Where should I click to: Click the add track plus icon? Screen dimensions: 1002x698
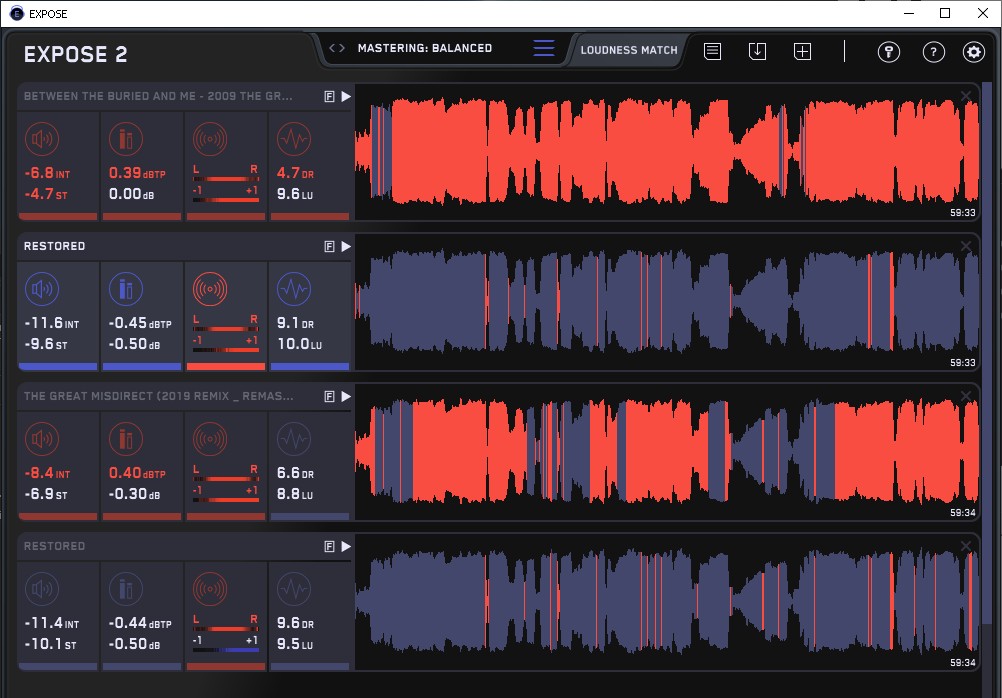pyautogui.click(x=802, y=52)
